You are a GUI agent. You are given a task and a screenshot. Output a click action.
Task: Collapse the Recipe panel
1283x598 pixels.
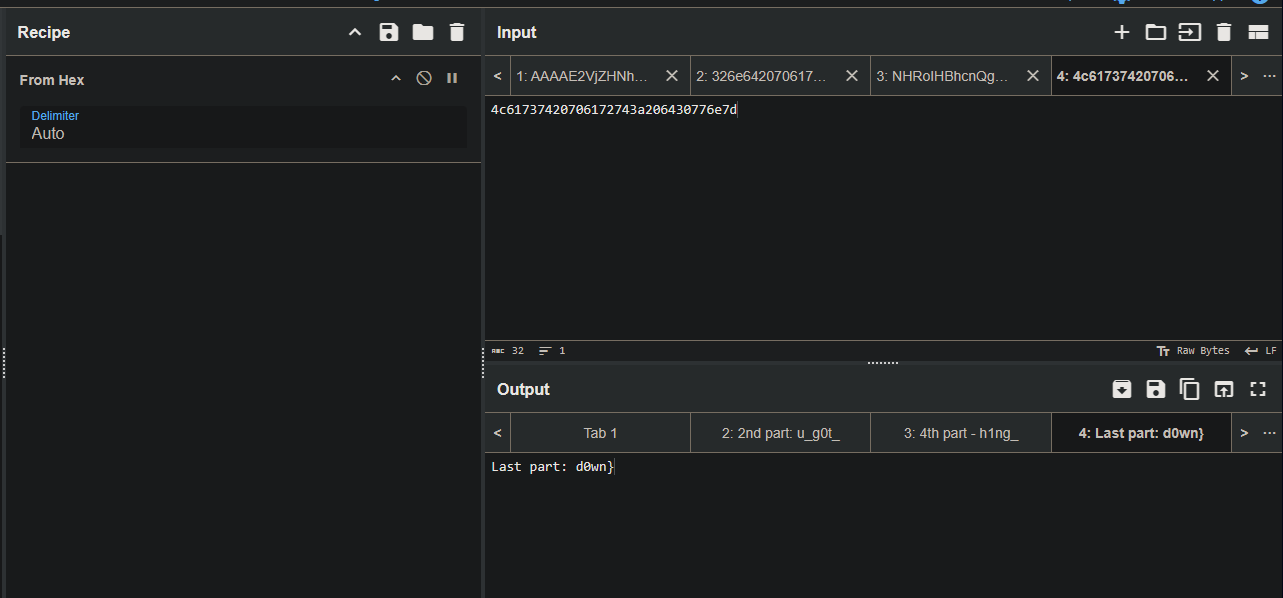[355, 33]
